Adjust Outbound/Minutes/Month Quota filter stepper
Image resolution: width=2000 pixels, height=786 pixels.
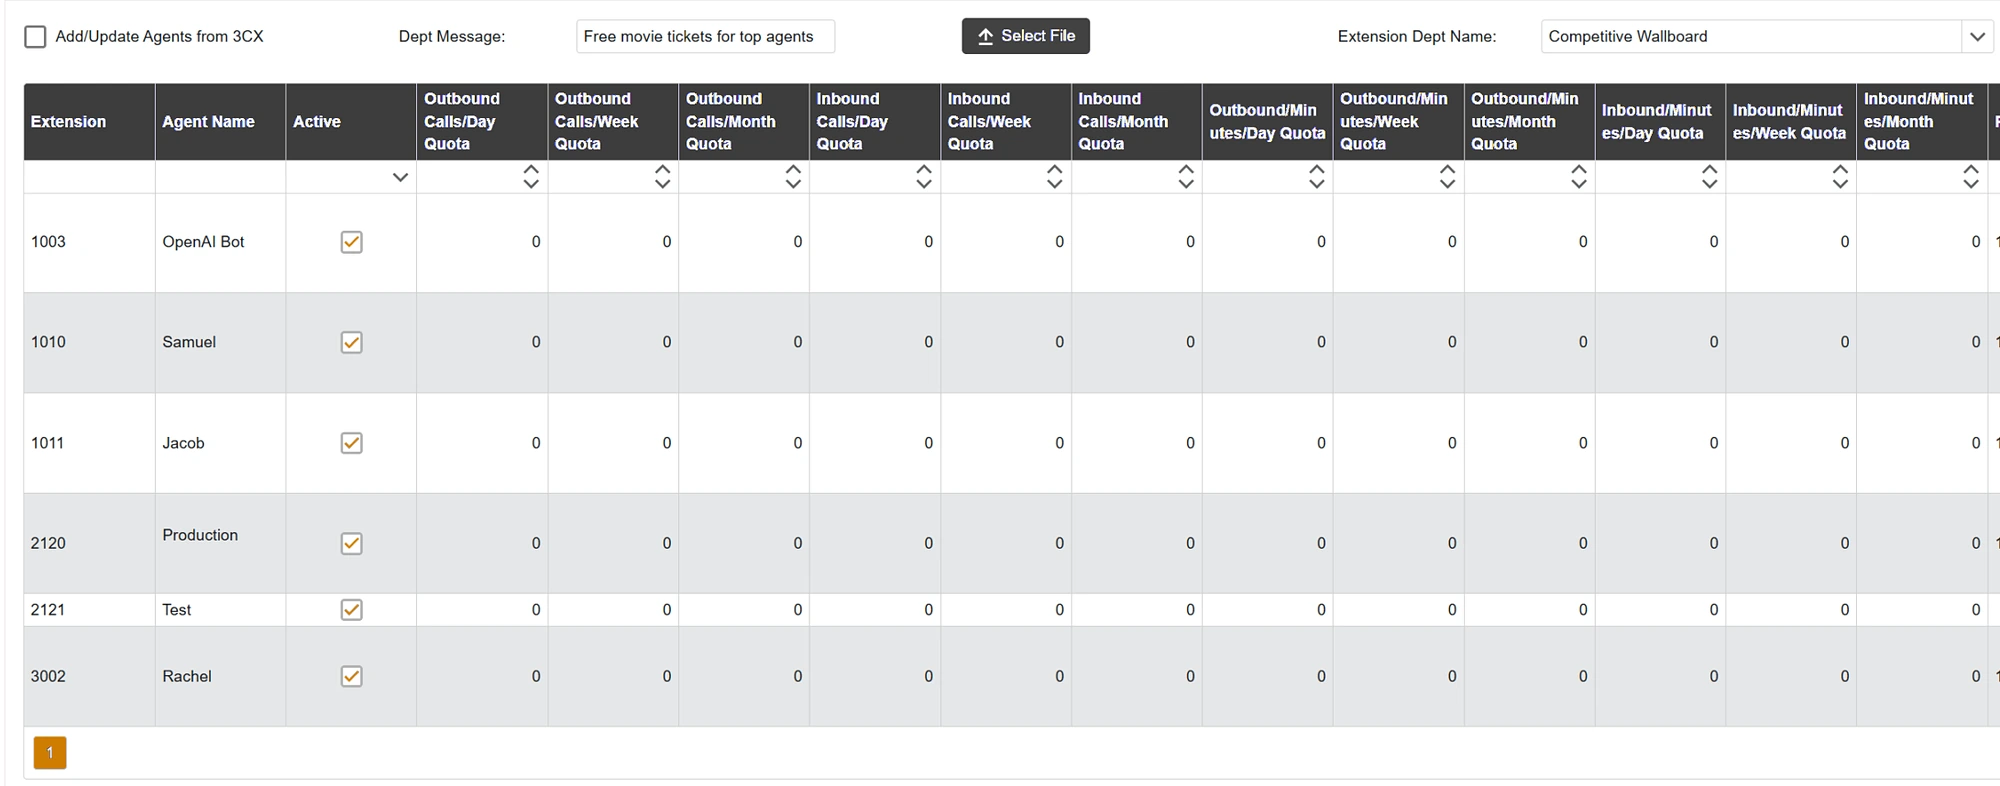[x=1579, y=177]
